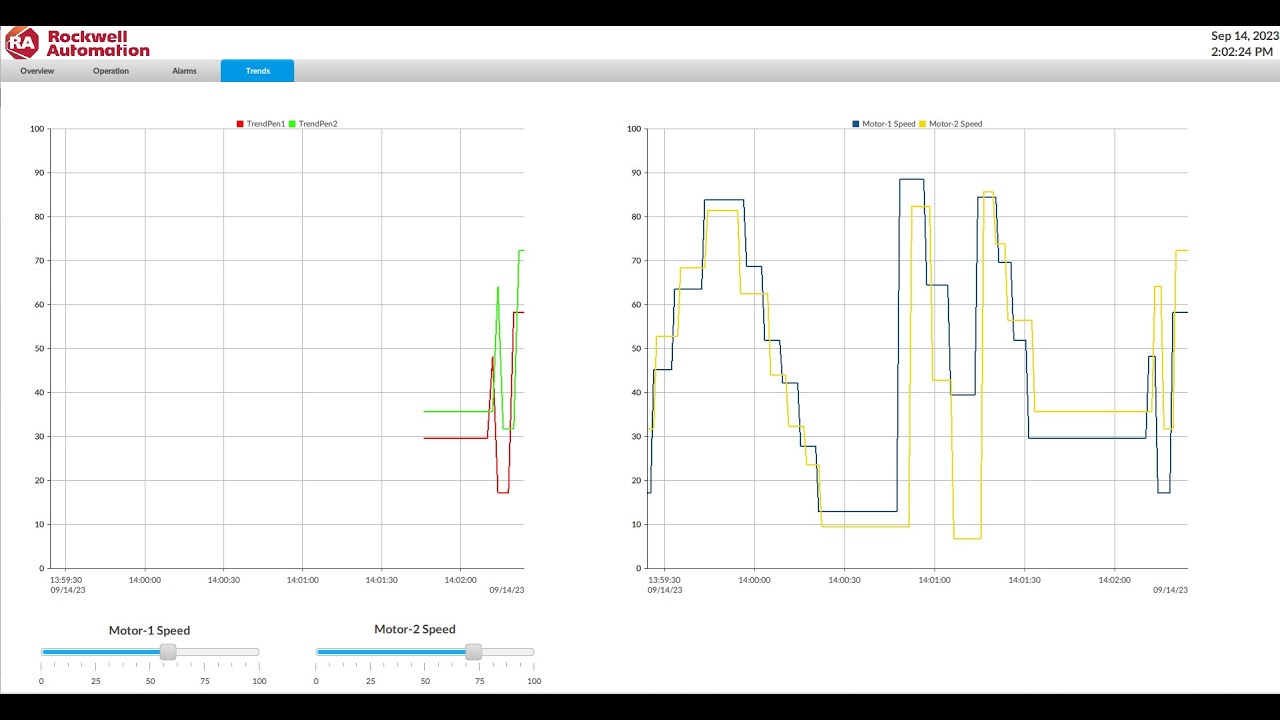Click the Rockwell Automation logo
Viewport: 1280px width, 720px height.
click(78, 43)
